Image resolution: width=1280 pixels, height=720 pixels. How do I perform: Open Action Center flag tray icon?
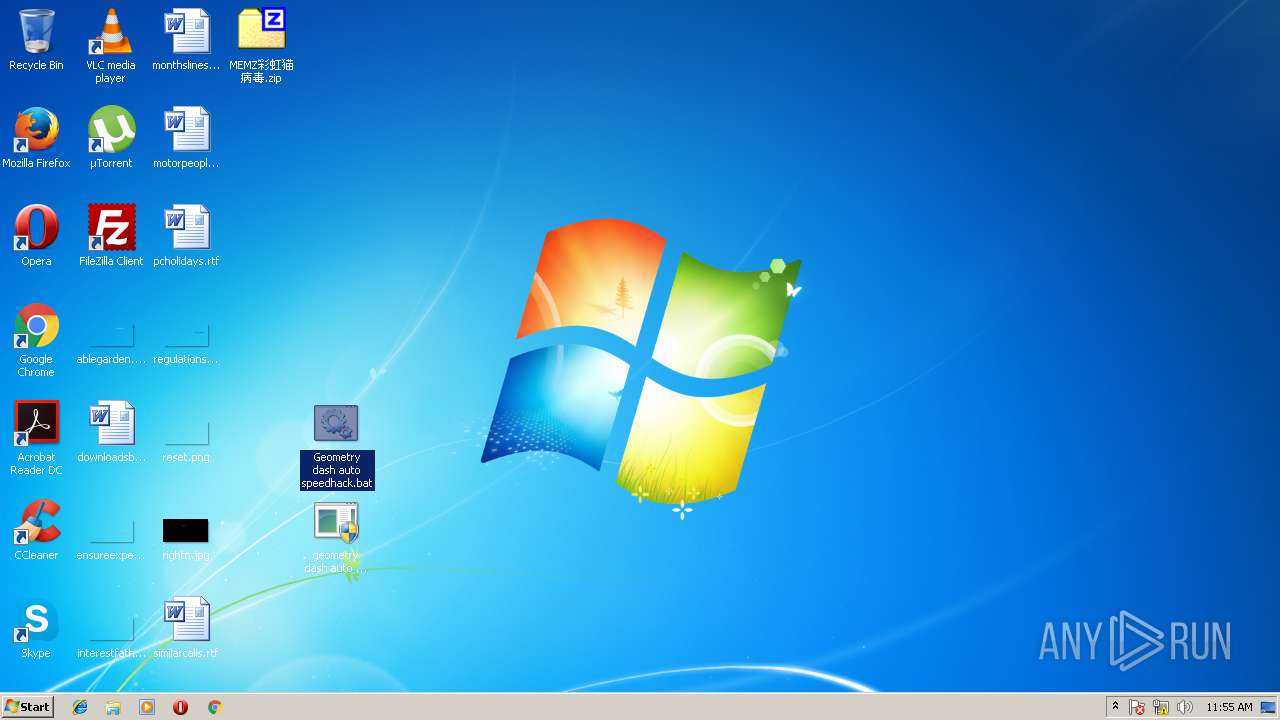1138,707
